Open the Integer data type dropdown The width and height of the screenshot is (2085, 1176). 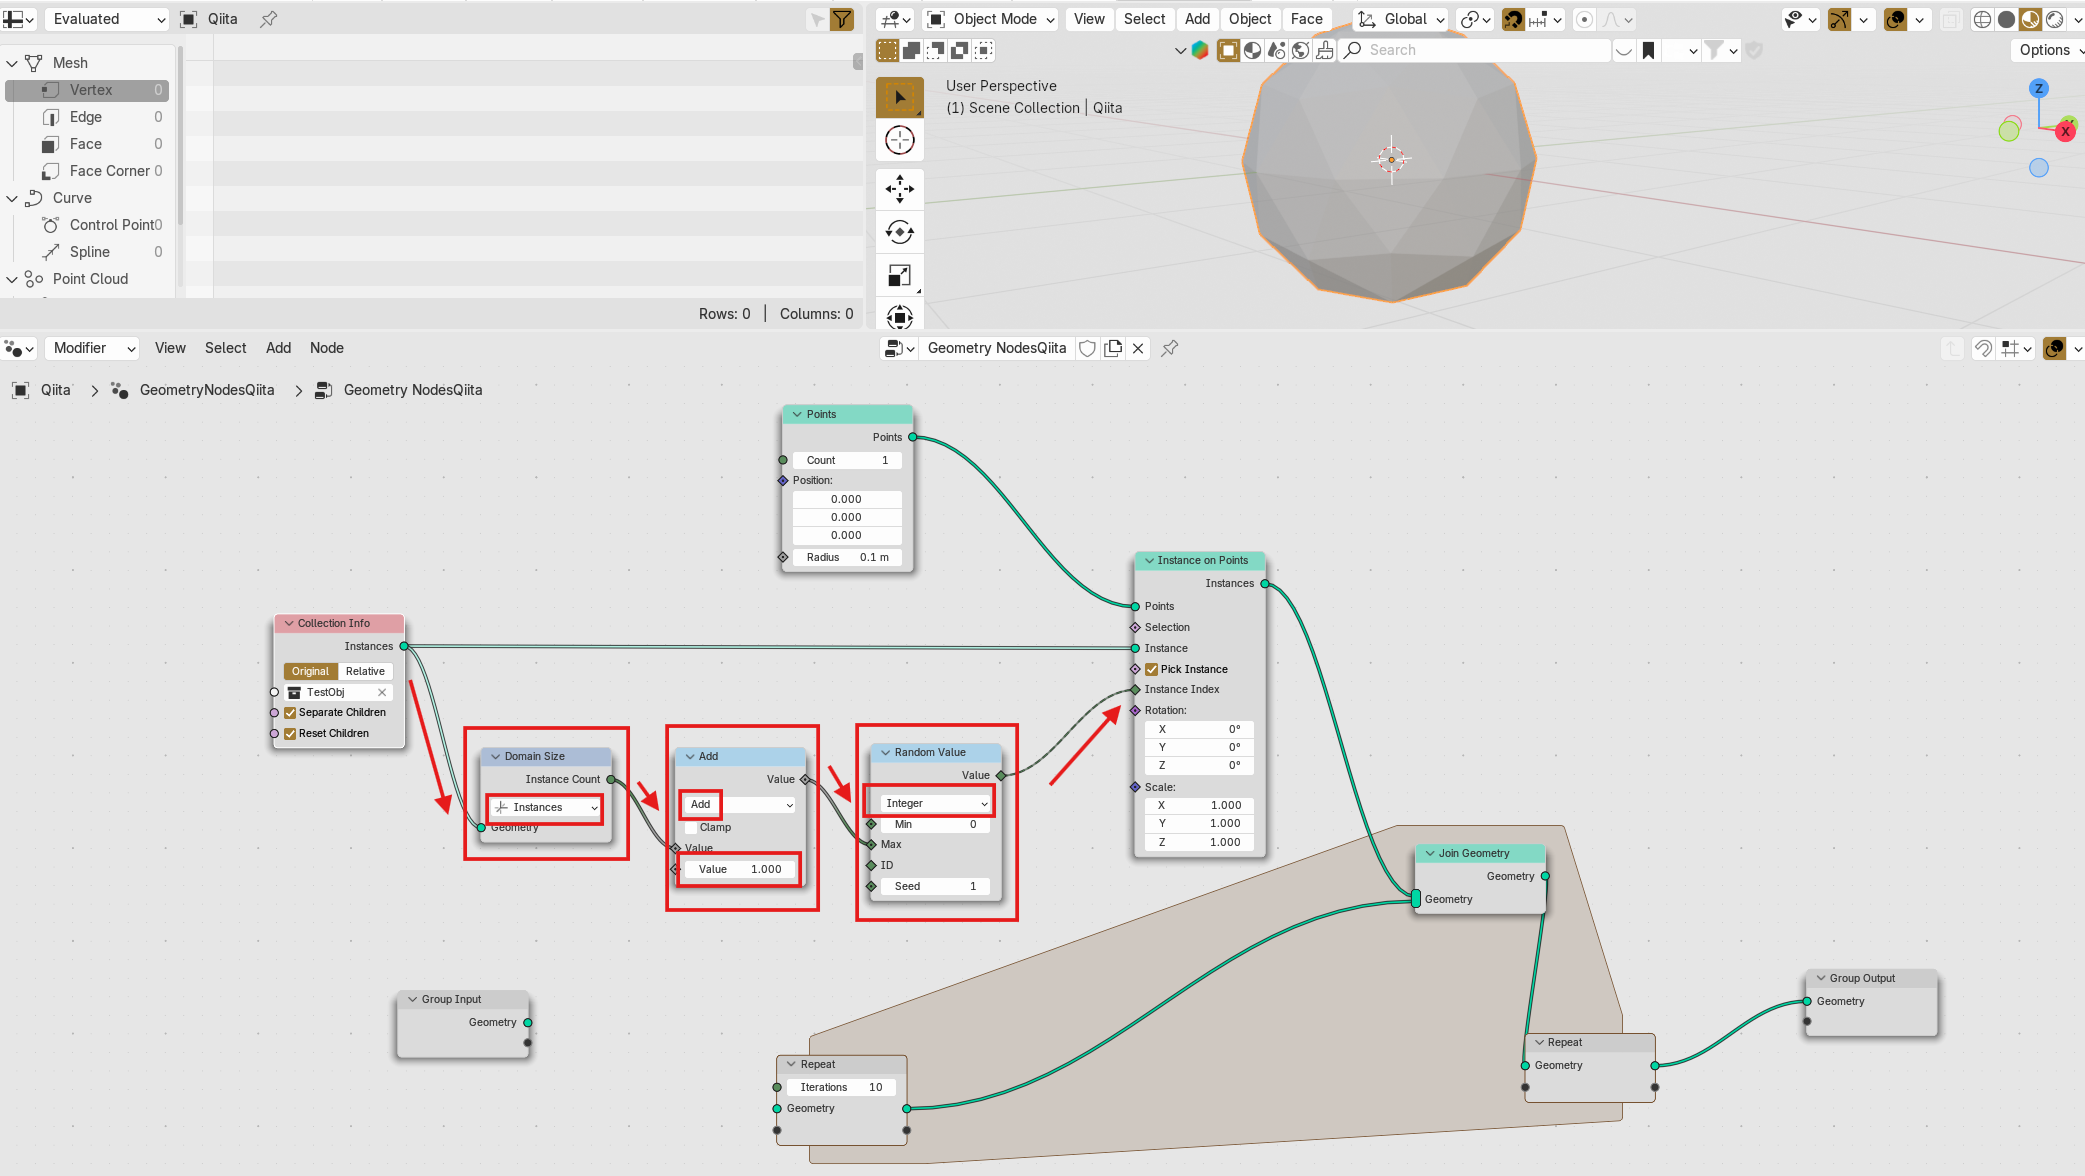(x=936, y=803)
